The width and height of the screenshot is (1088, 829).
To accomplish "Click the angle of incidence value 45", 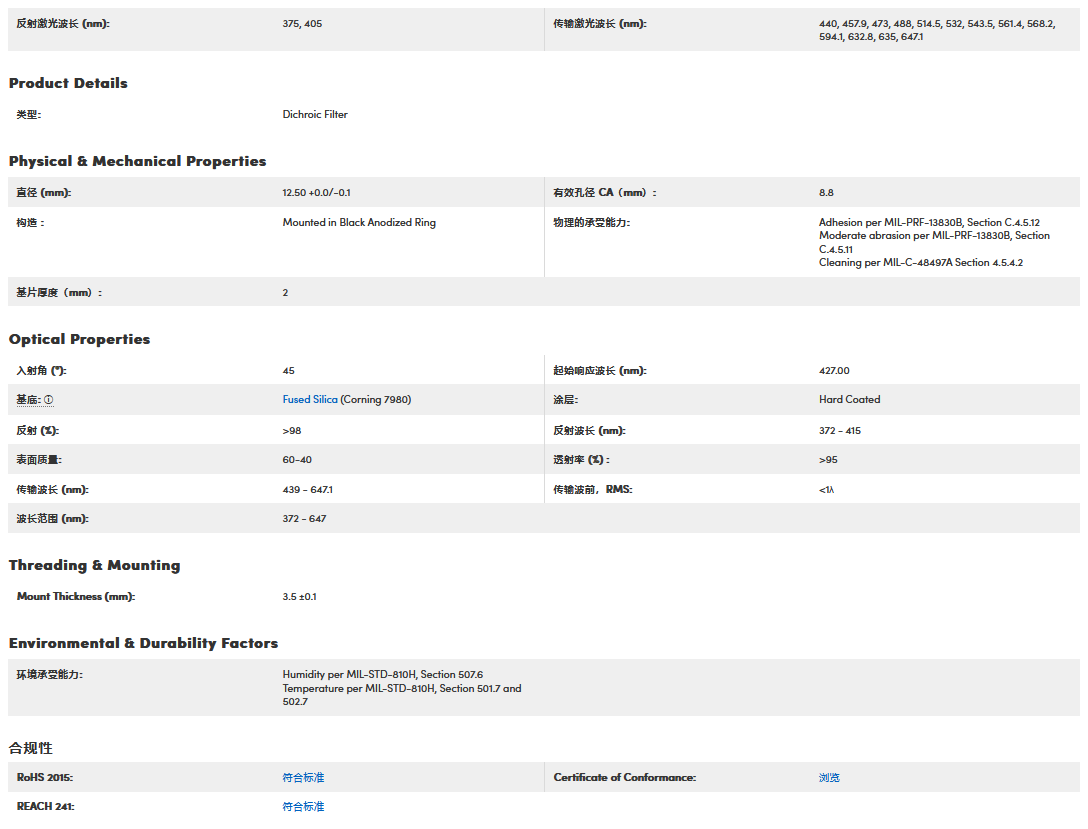I will (289, 371).
